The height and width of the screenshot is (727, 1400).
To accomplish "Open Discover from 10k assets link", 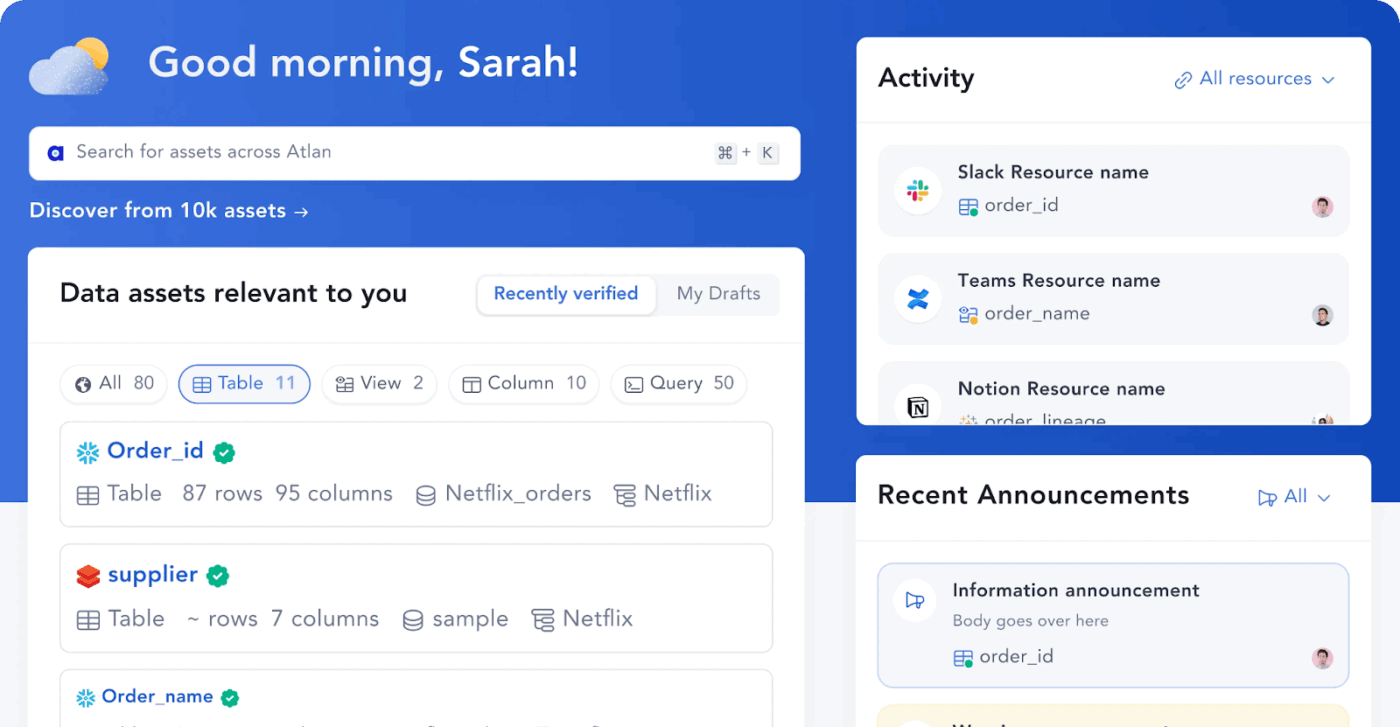I will (169, 210).
